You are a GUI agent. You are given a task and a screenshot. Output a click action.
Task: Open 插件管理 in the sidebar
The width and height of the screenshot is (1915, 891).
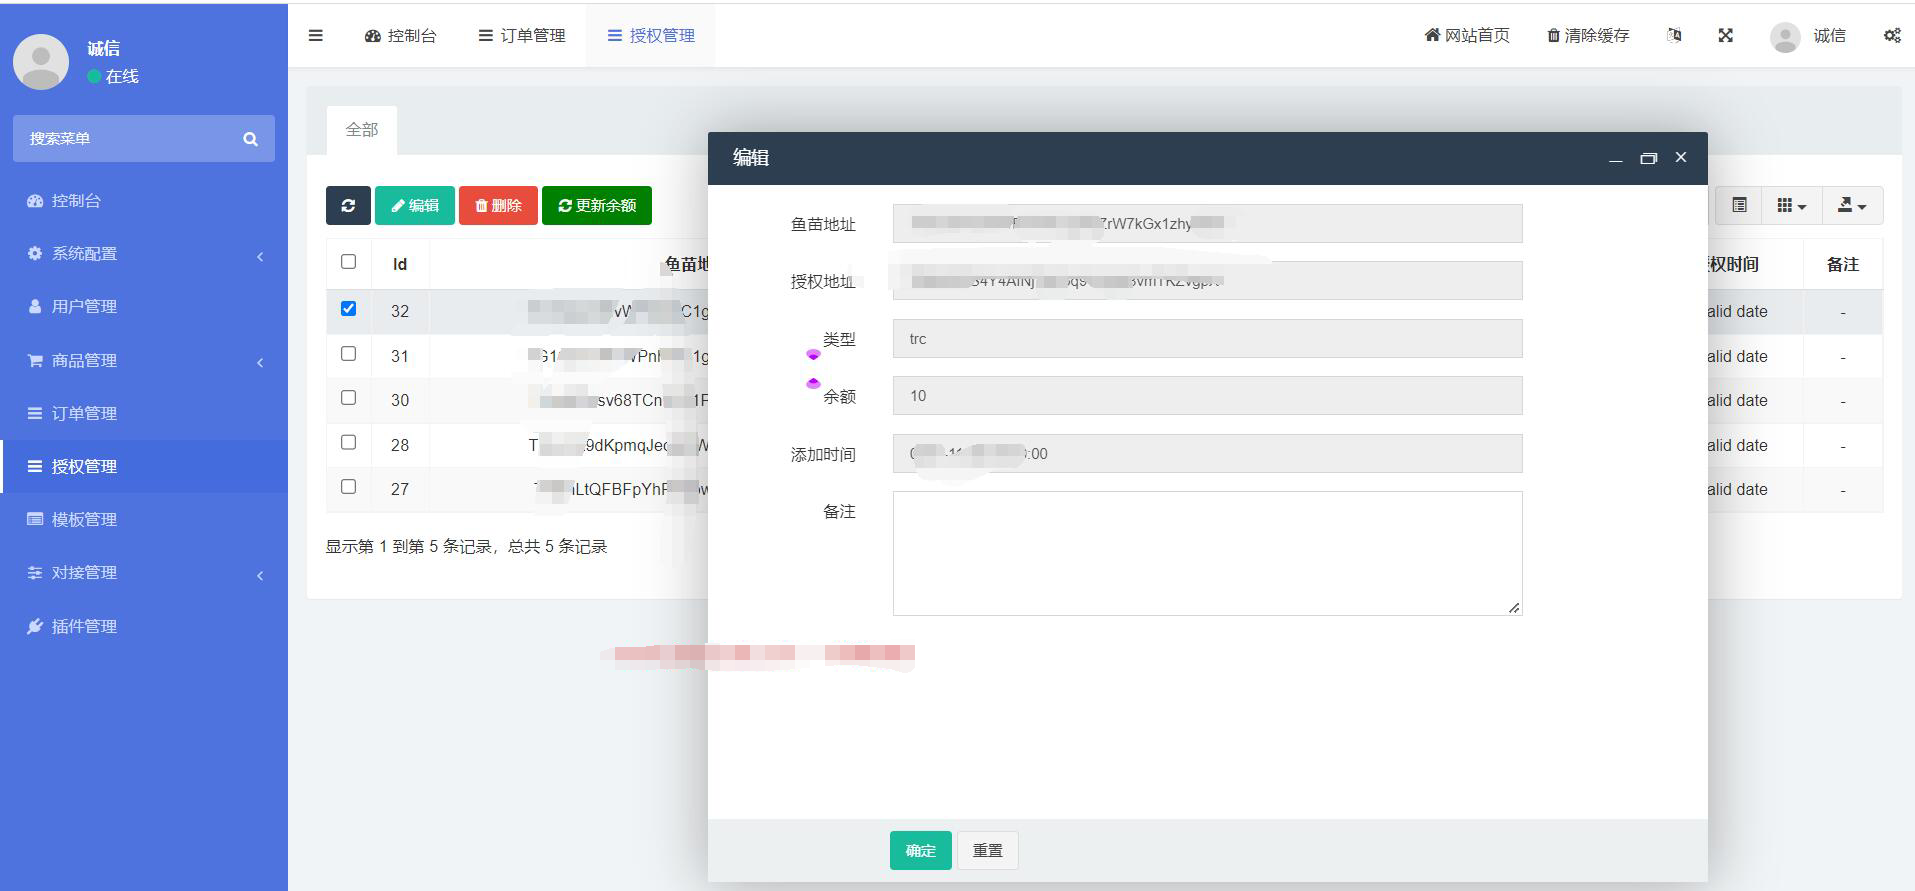(144, 627)
